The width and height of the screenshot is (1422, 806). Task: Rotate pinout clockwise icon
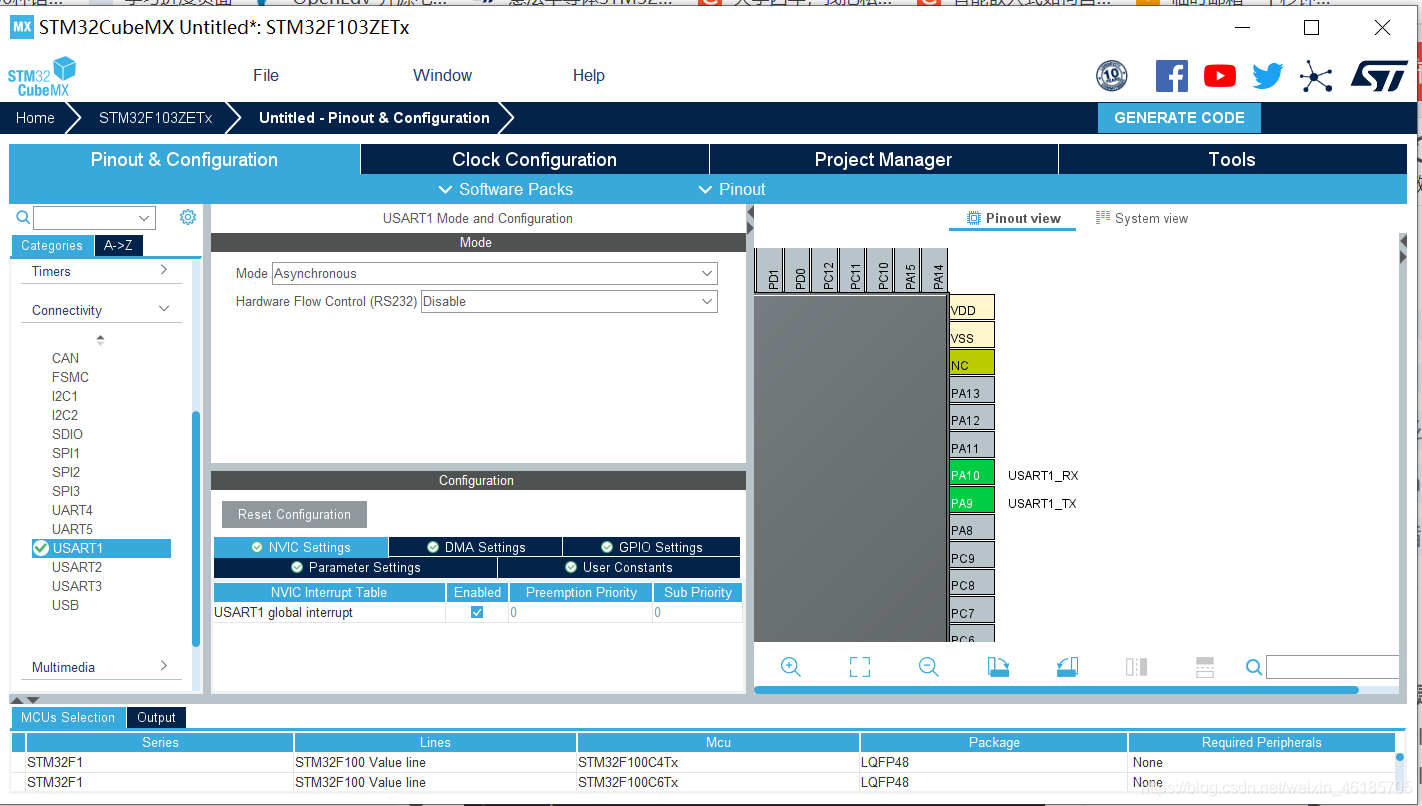coord(998,667)
